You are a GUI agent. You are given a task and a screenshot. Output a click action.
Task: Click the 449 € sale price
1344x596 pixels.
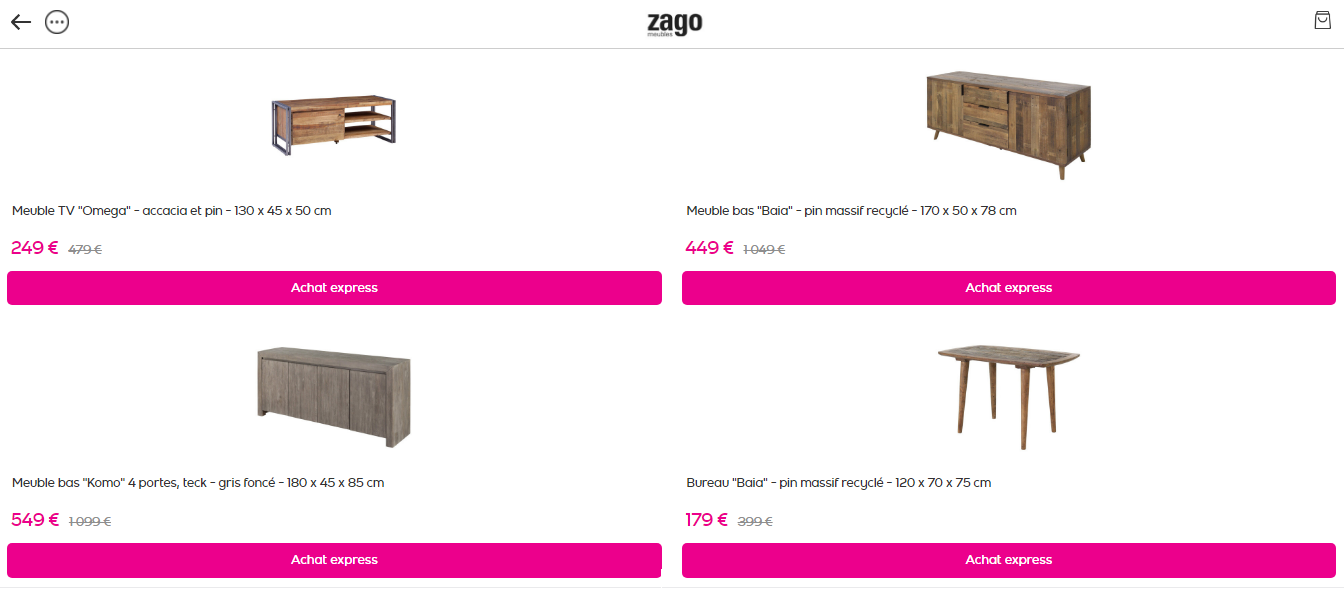pos(709,248)
